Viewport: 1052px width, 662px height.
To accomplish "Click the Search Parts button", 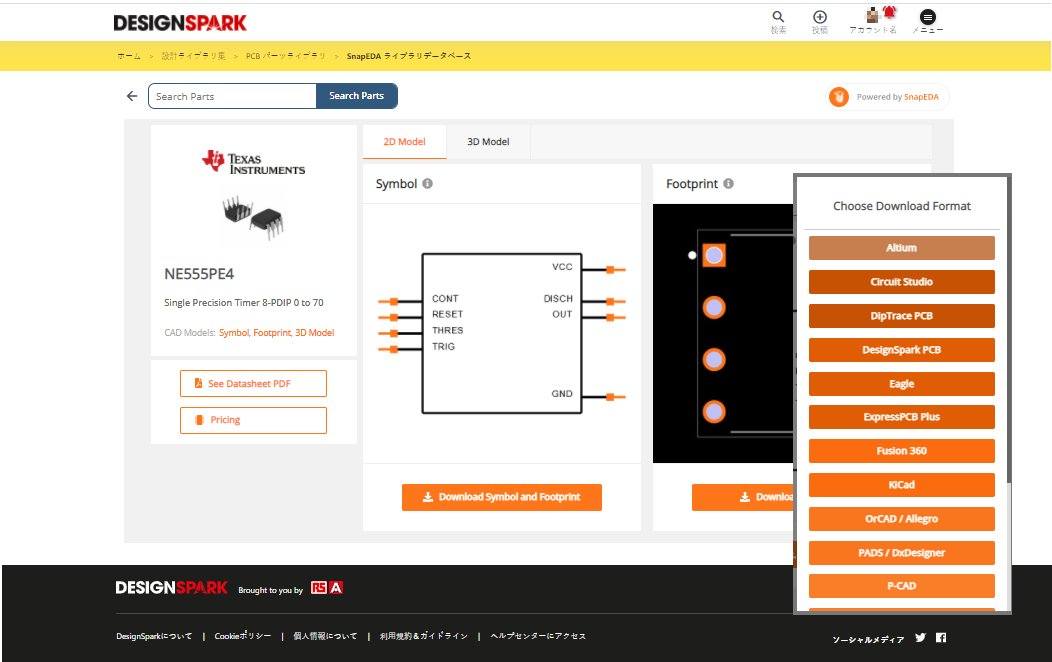I will pos(356,96).
